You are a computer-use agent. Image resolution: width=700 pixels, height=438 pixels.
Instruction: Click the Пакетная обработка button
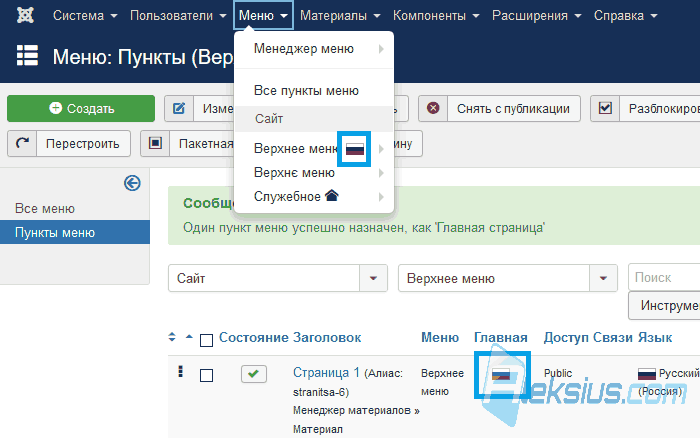point(188,143)
